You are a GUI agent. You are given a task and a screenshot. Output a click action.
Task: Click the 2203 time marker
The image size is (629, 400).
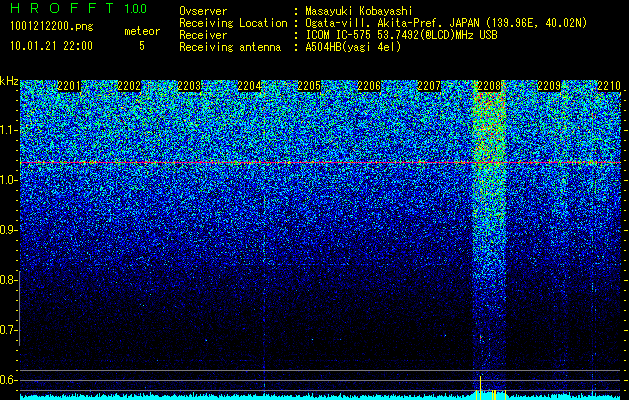click(189, 86)
